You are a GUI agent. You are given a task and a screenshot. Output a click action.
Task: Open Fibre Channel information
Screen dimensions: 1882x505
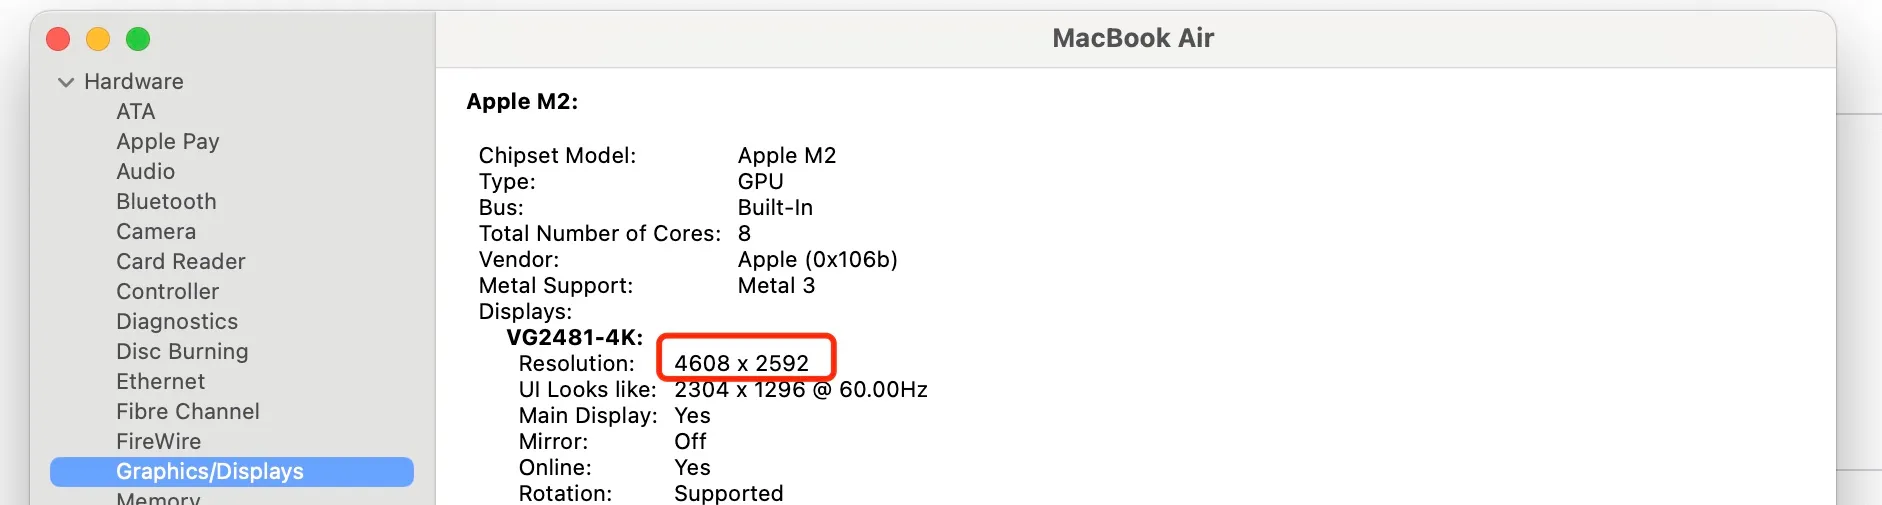pos(187,412)
